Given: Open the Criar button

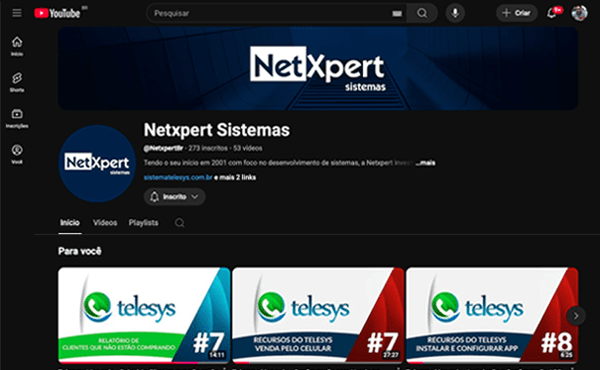Looking at the screenshot, I should [x=517, y=13].
